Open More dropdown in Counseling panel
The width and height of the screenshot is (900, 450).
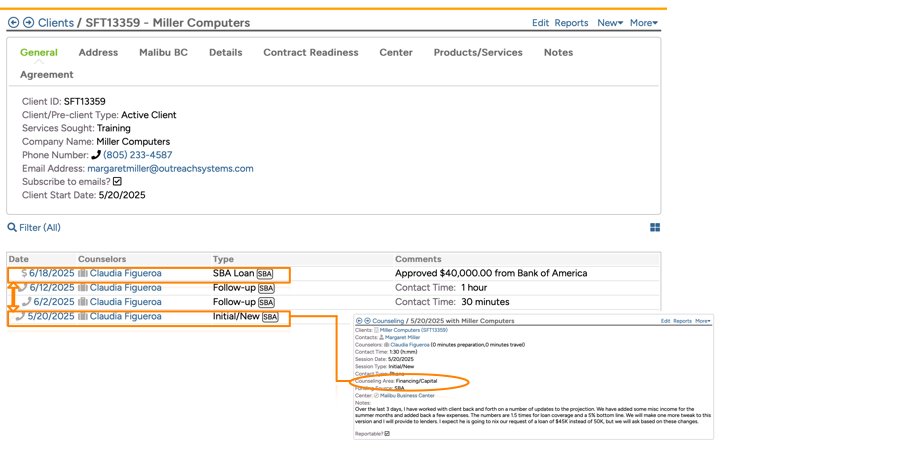(x=703, y=321)
